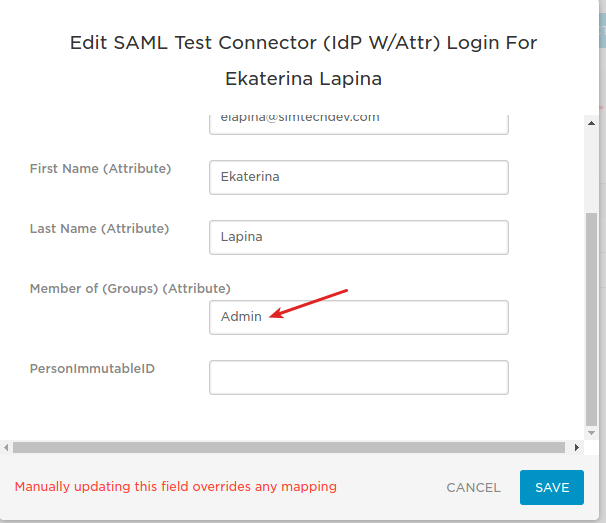Focus the partially visible email address field
This screenshot has height=523, width=606.
[x=359, y=124]
